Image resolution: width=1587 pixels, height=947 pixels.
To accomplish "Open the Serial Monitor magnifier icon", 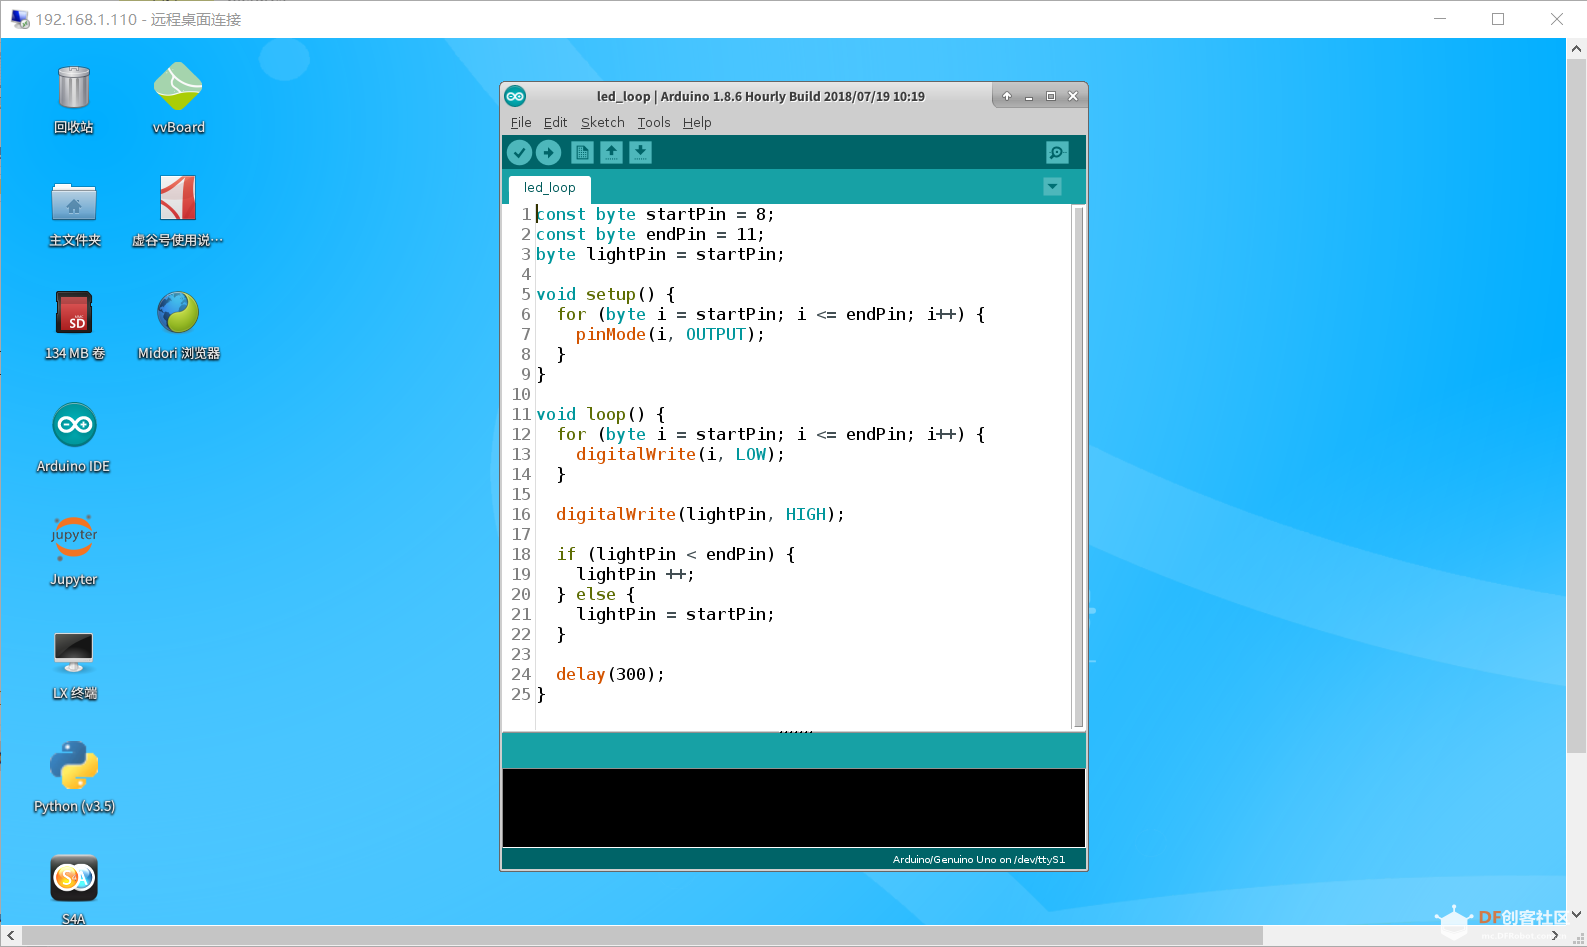I will point(1057,152).
